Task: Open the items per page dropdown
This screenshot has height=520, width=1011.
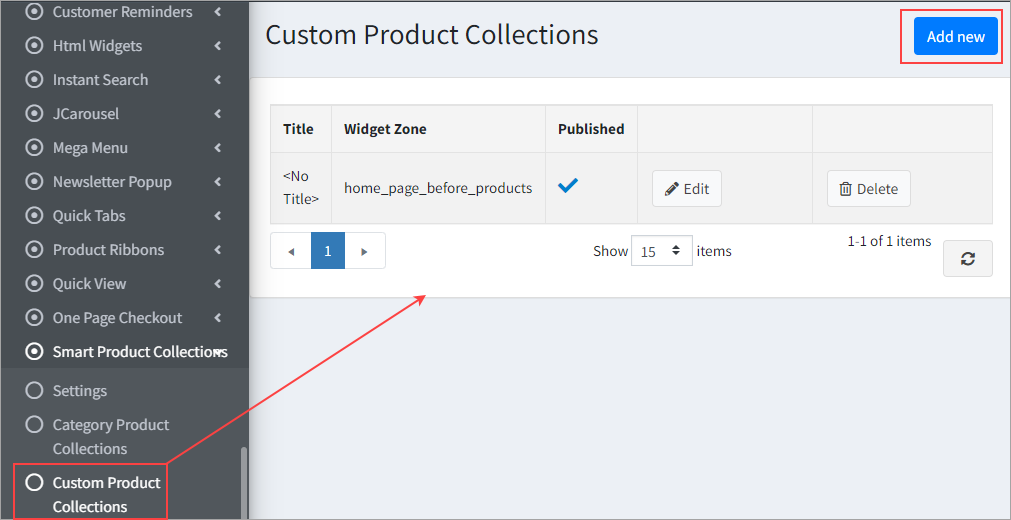Action: [x=661, y=251]
